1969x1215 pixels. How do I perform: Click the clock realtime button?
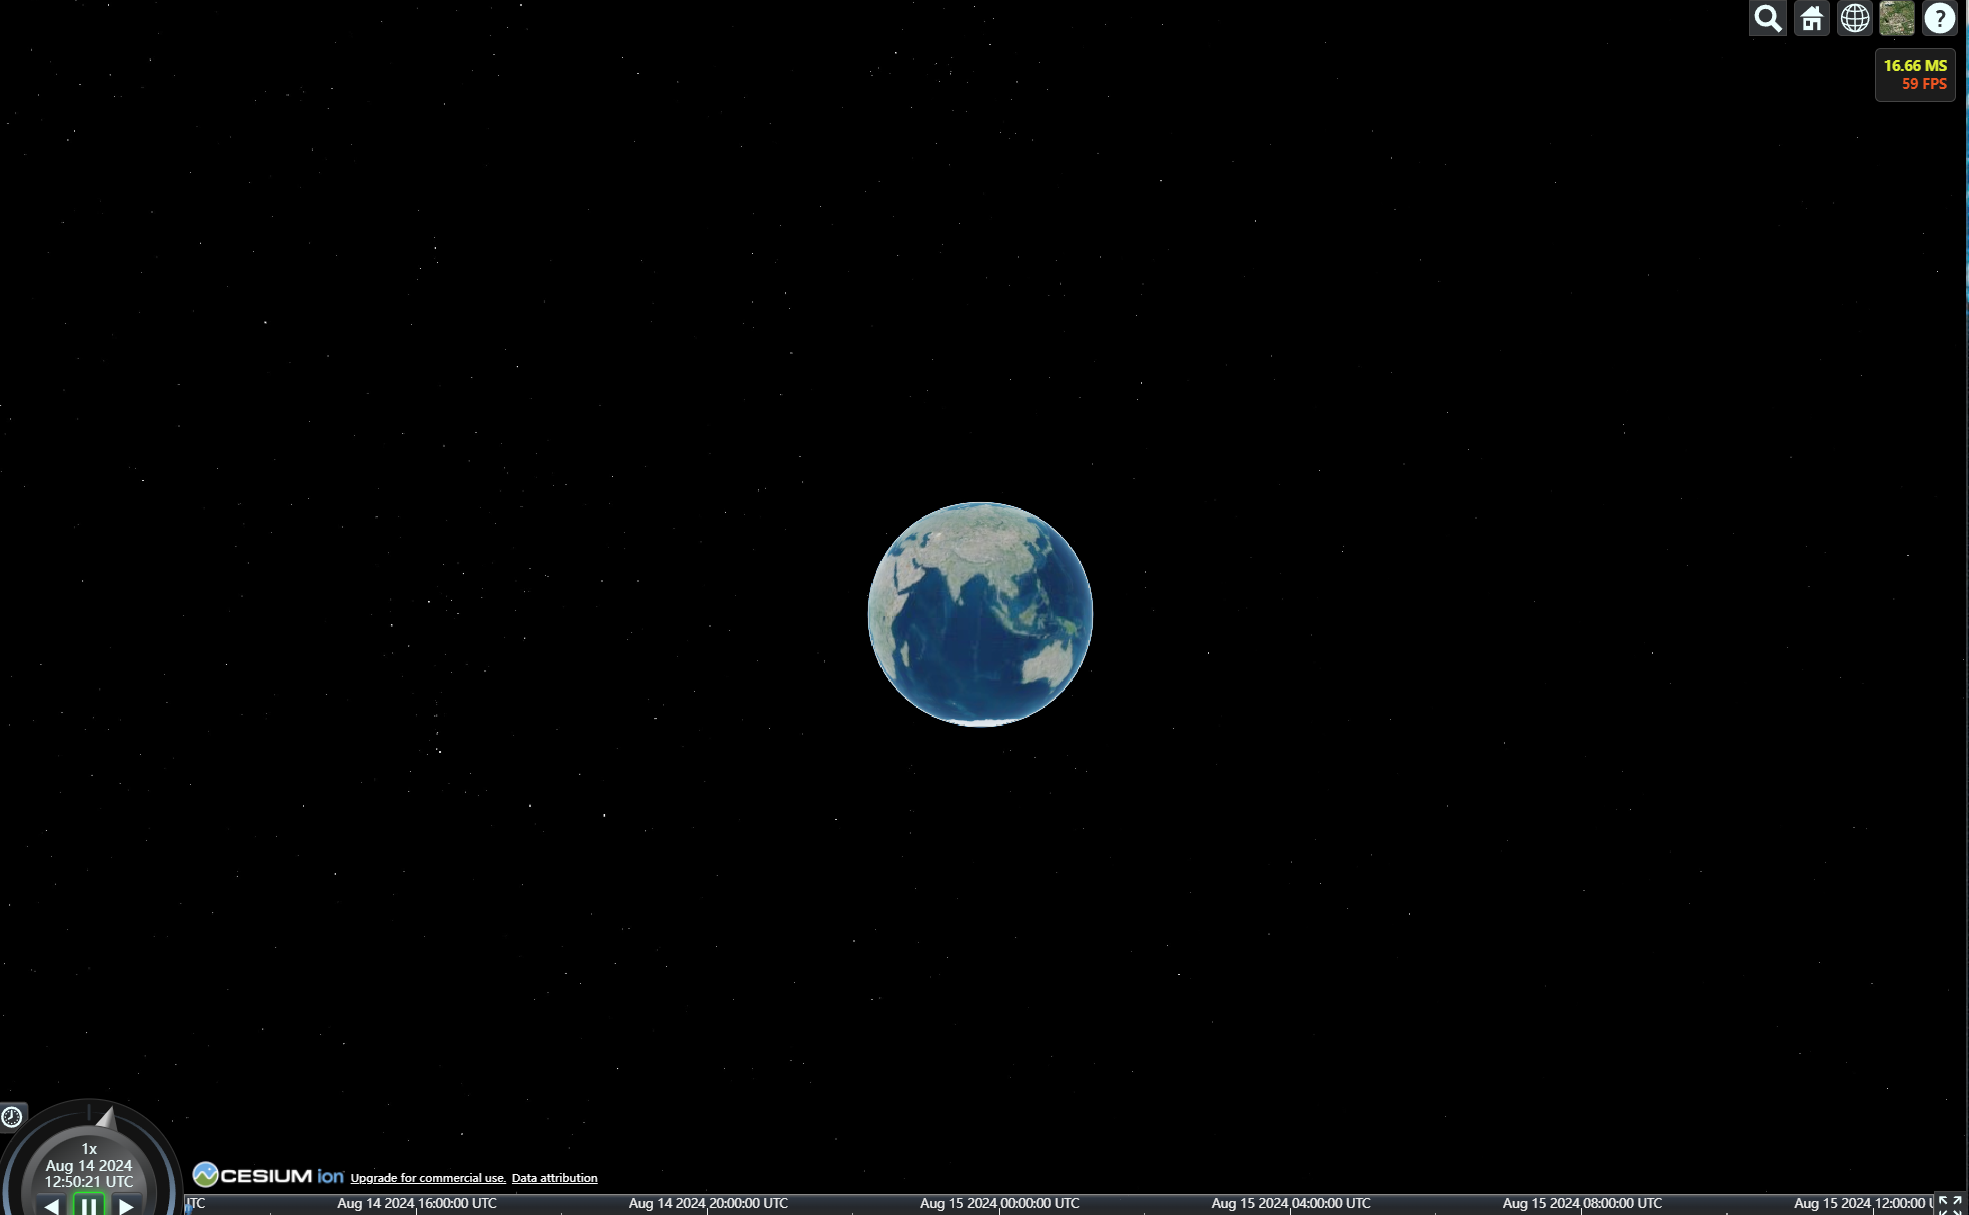click(12, 1116)
